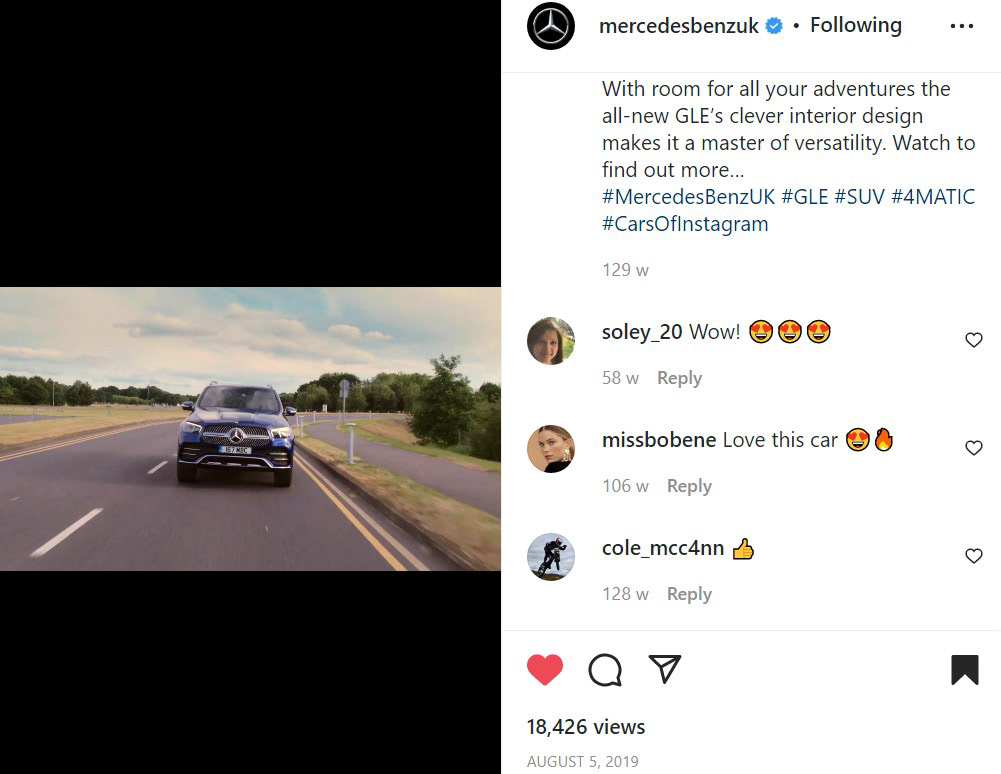Open the three-dot more options menu
Viewport: 1001px width, 774px height.
(961, 27)
